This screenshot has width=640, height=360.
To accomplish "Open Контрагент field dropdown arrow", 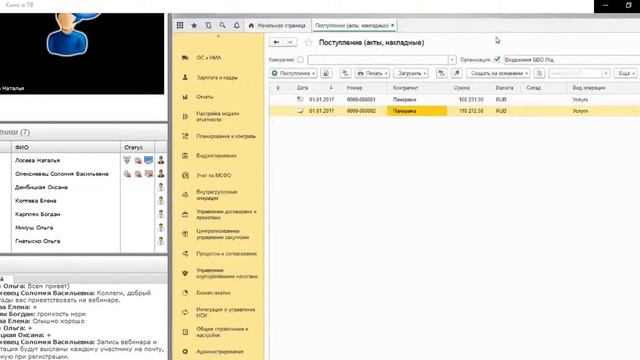I will coord(452,60).
